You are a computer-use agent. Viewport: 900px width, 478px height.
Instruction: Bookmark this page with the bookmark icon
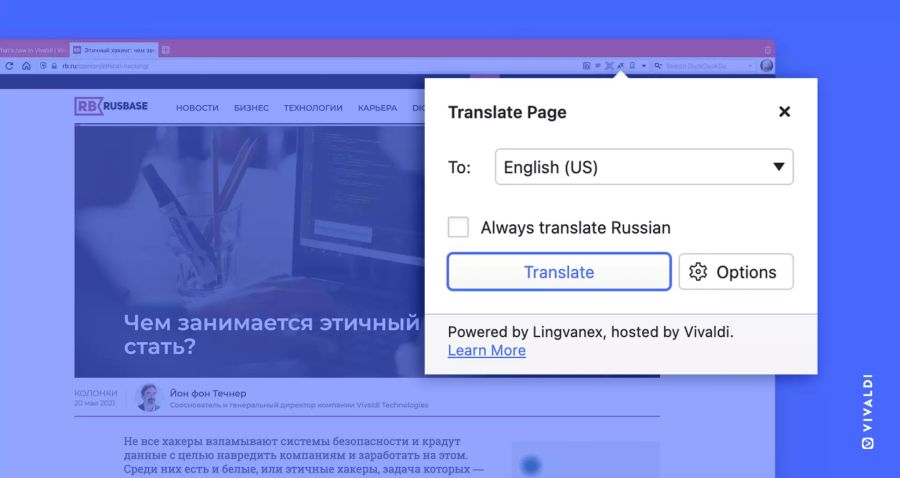click(x=632, y=66)
